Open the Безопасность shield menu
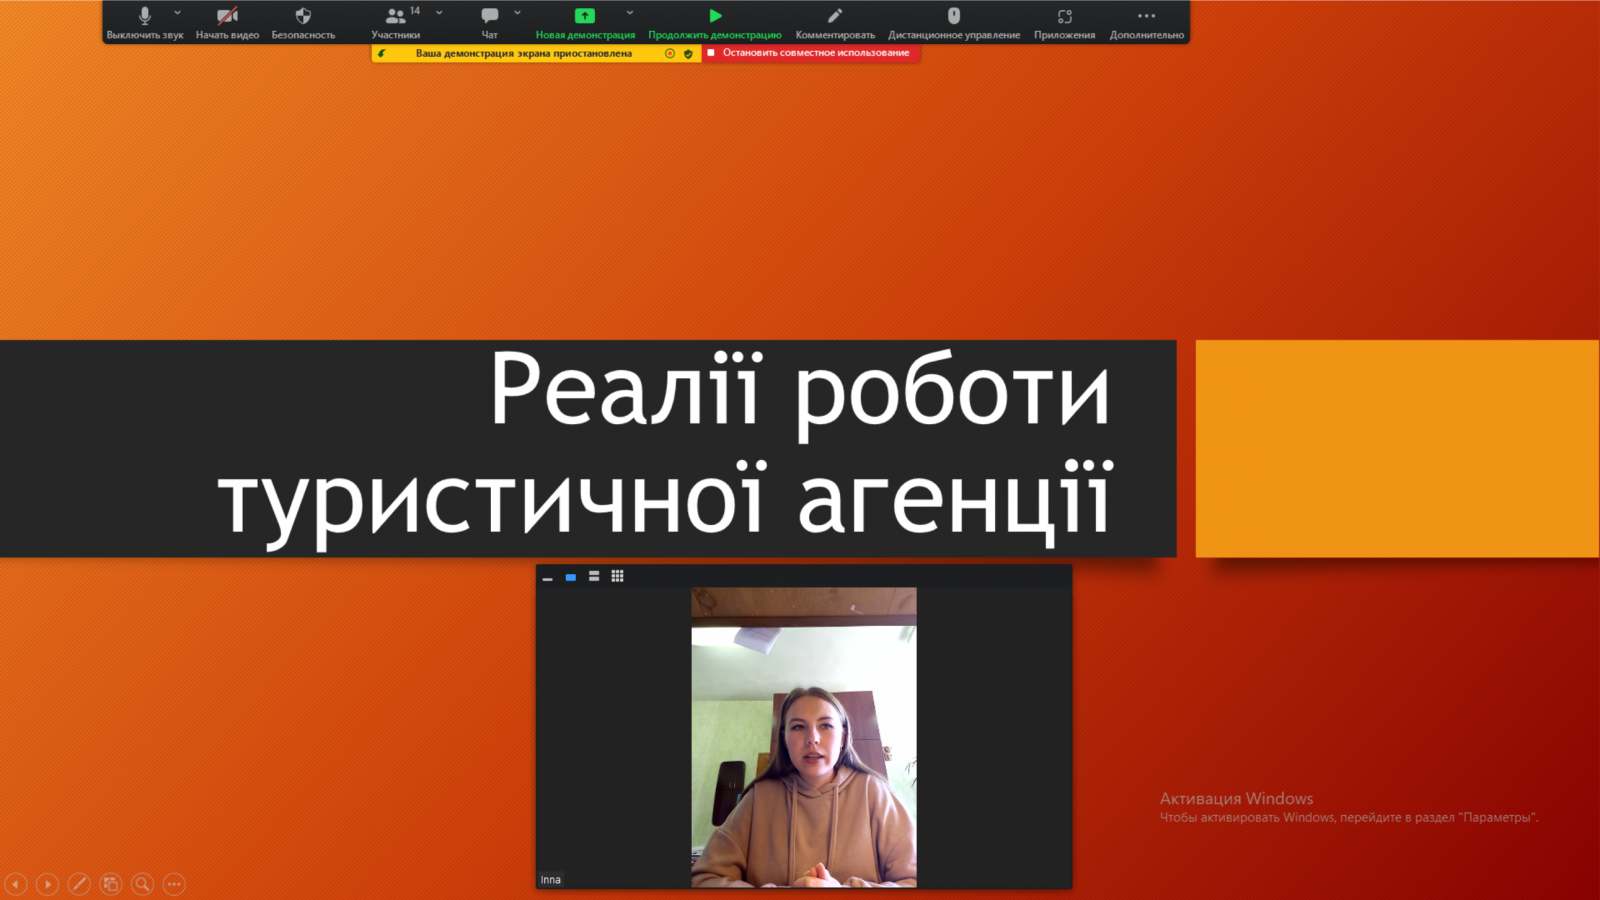The image size is (1600, 900). 303,22
